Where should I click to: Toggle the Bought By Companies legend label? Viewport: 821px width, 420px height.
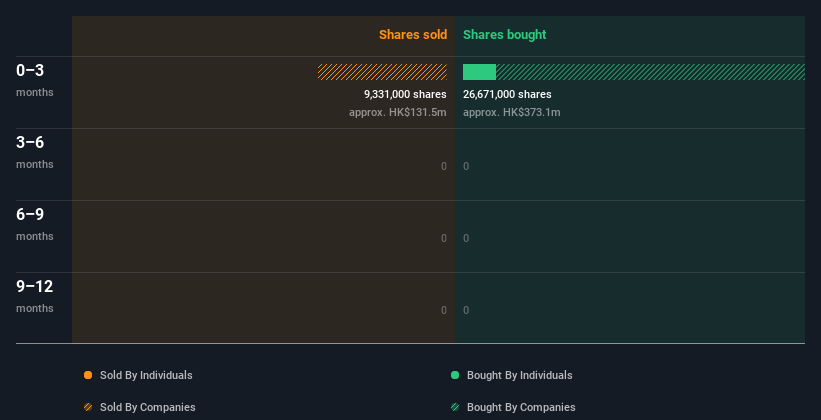[521, 407]
